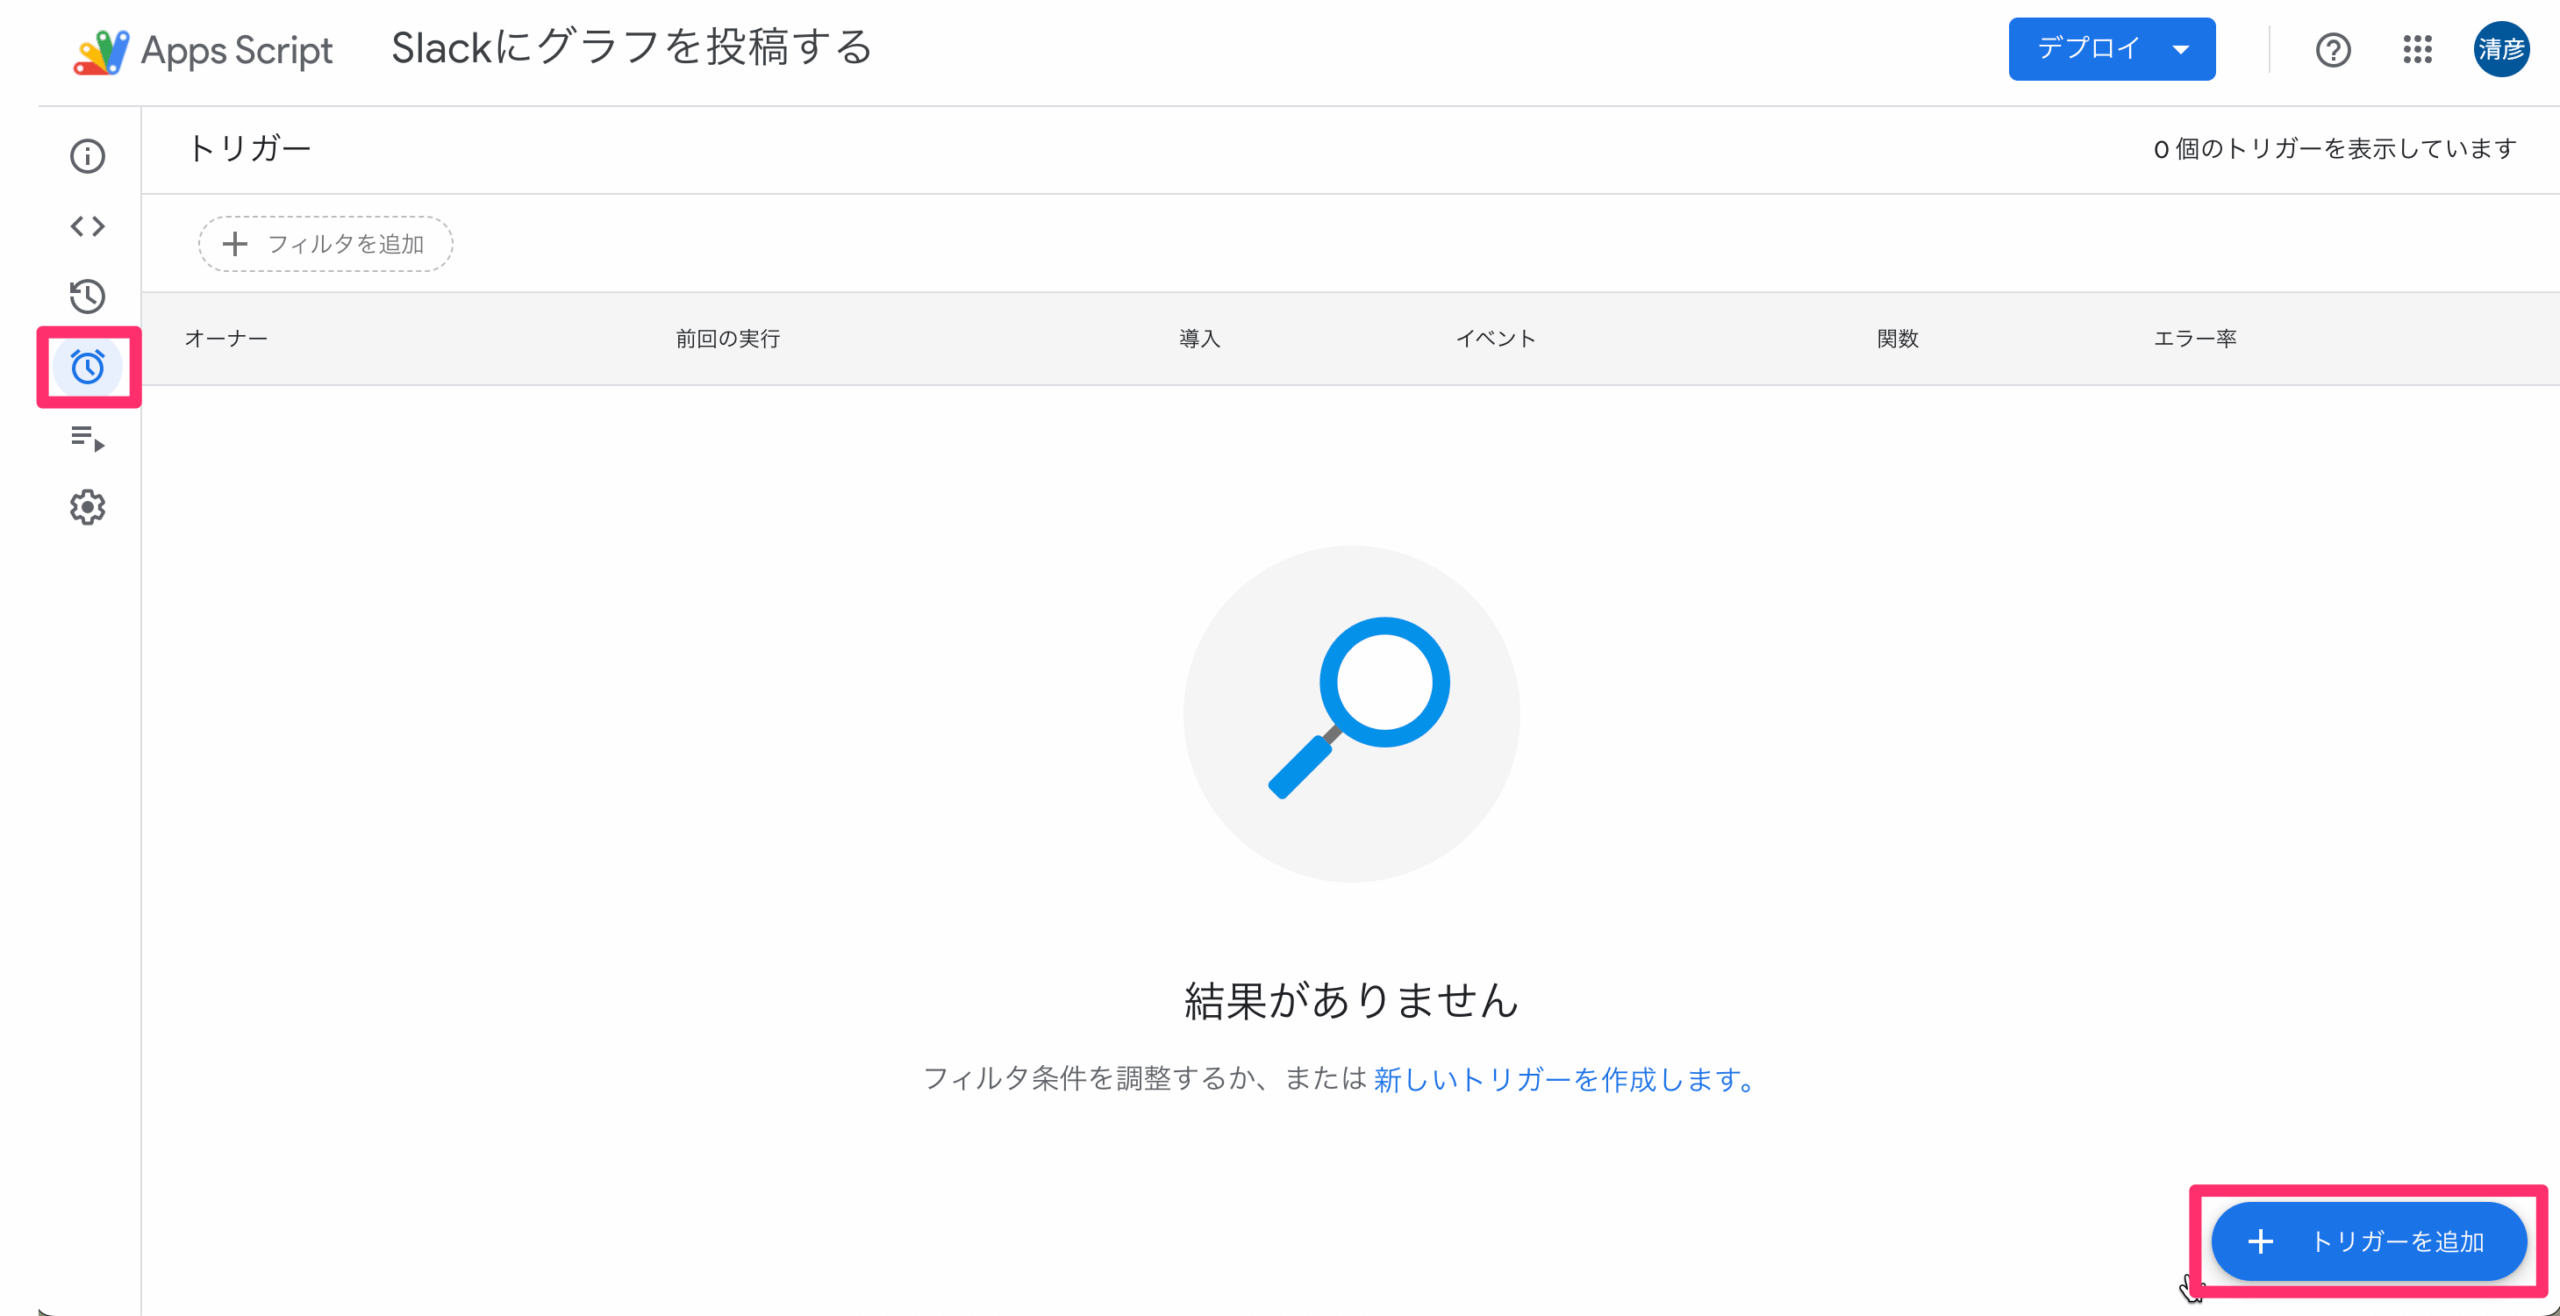Click the project title Slackにグラフを投稿する
Image resolution: width=2560 pixels, height=1316 pixels.
coord(632,48)
